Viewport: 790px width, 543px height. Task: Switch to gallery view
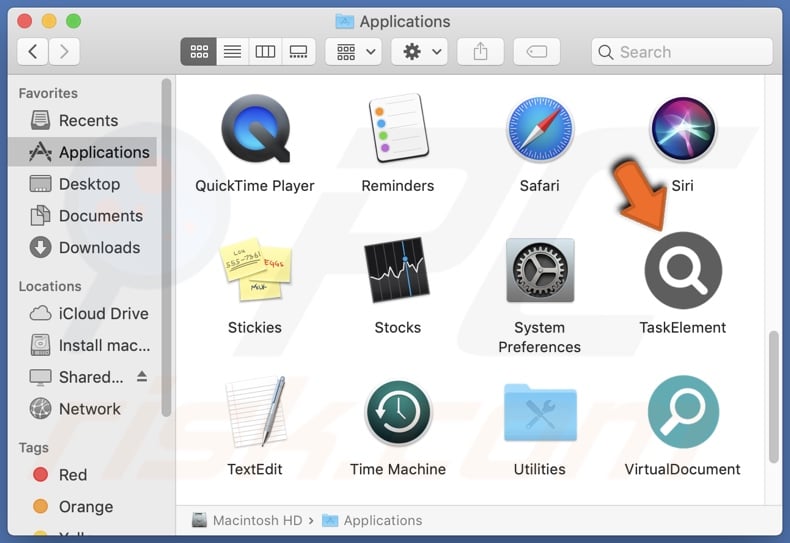(298, 51)
